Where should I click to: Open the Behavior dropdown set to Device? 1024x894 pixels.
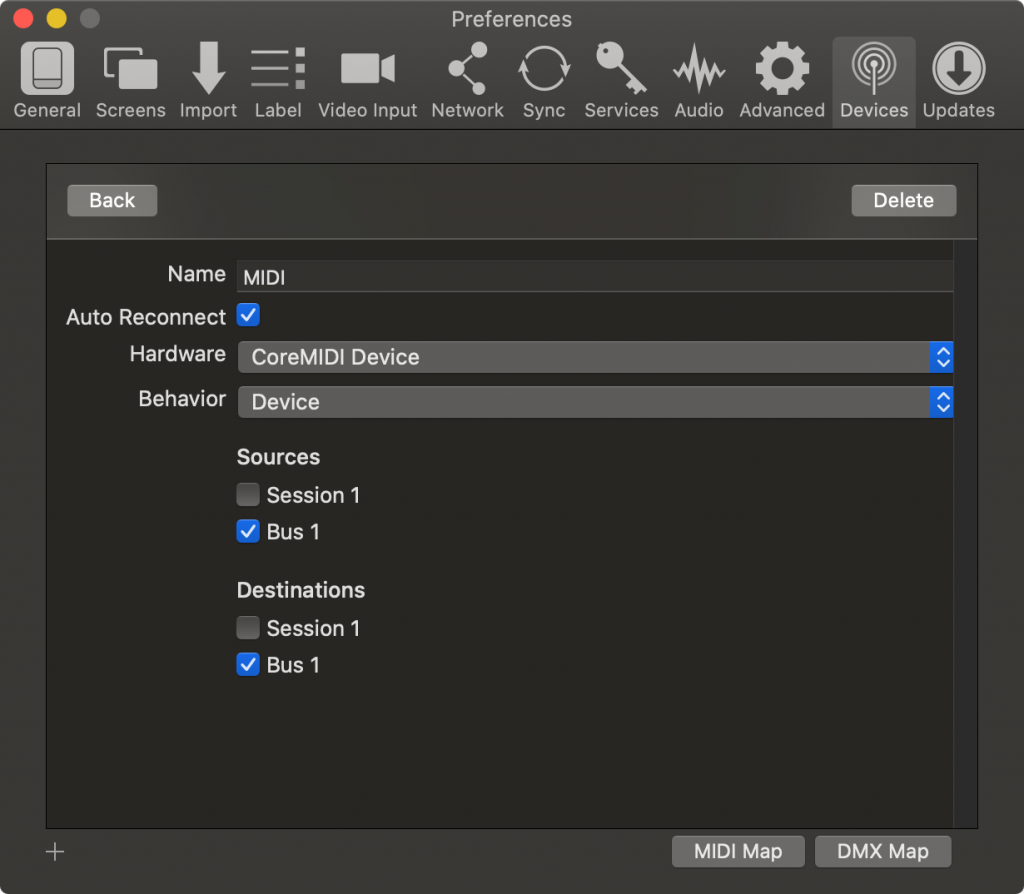tap(595, 402)
